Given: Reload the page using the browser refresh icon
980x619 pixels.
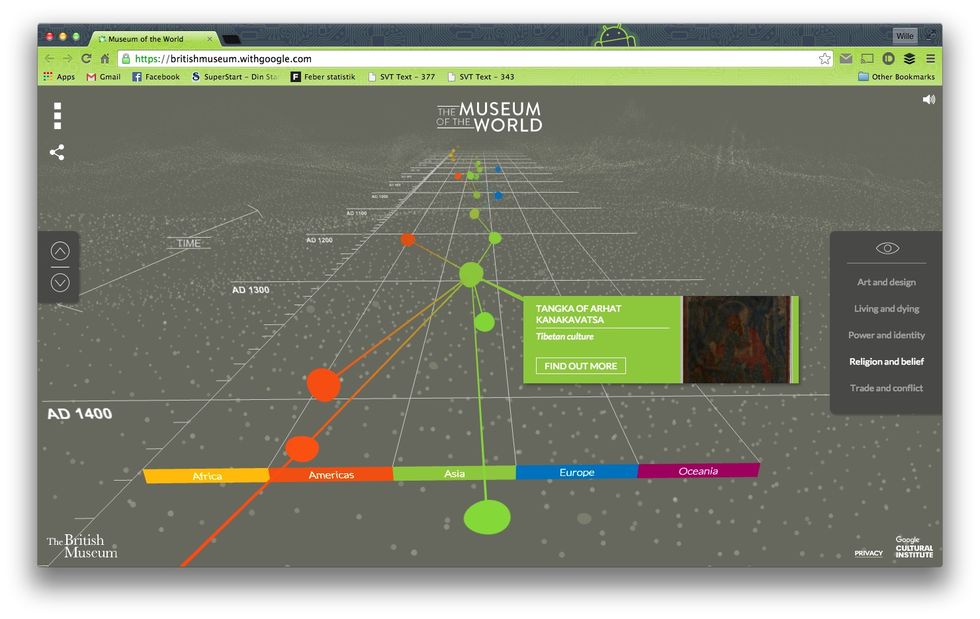Looking at the screenshot, I should [86, 59].
